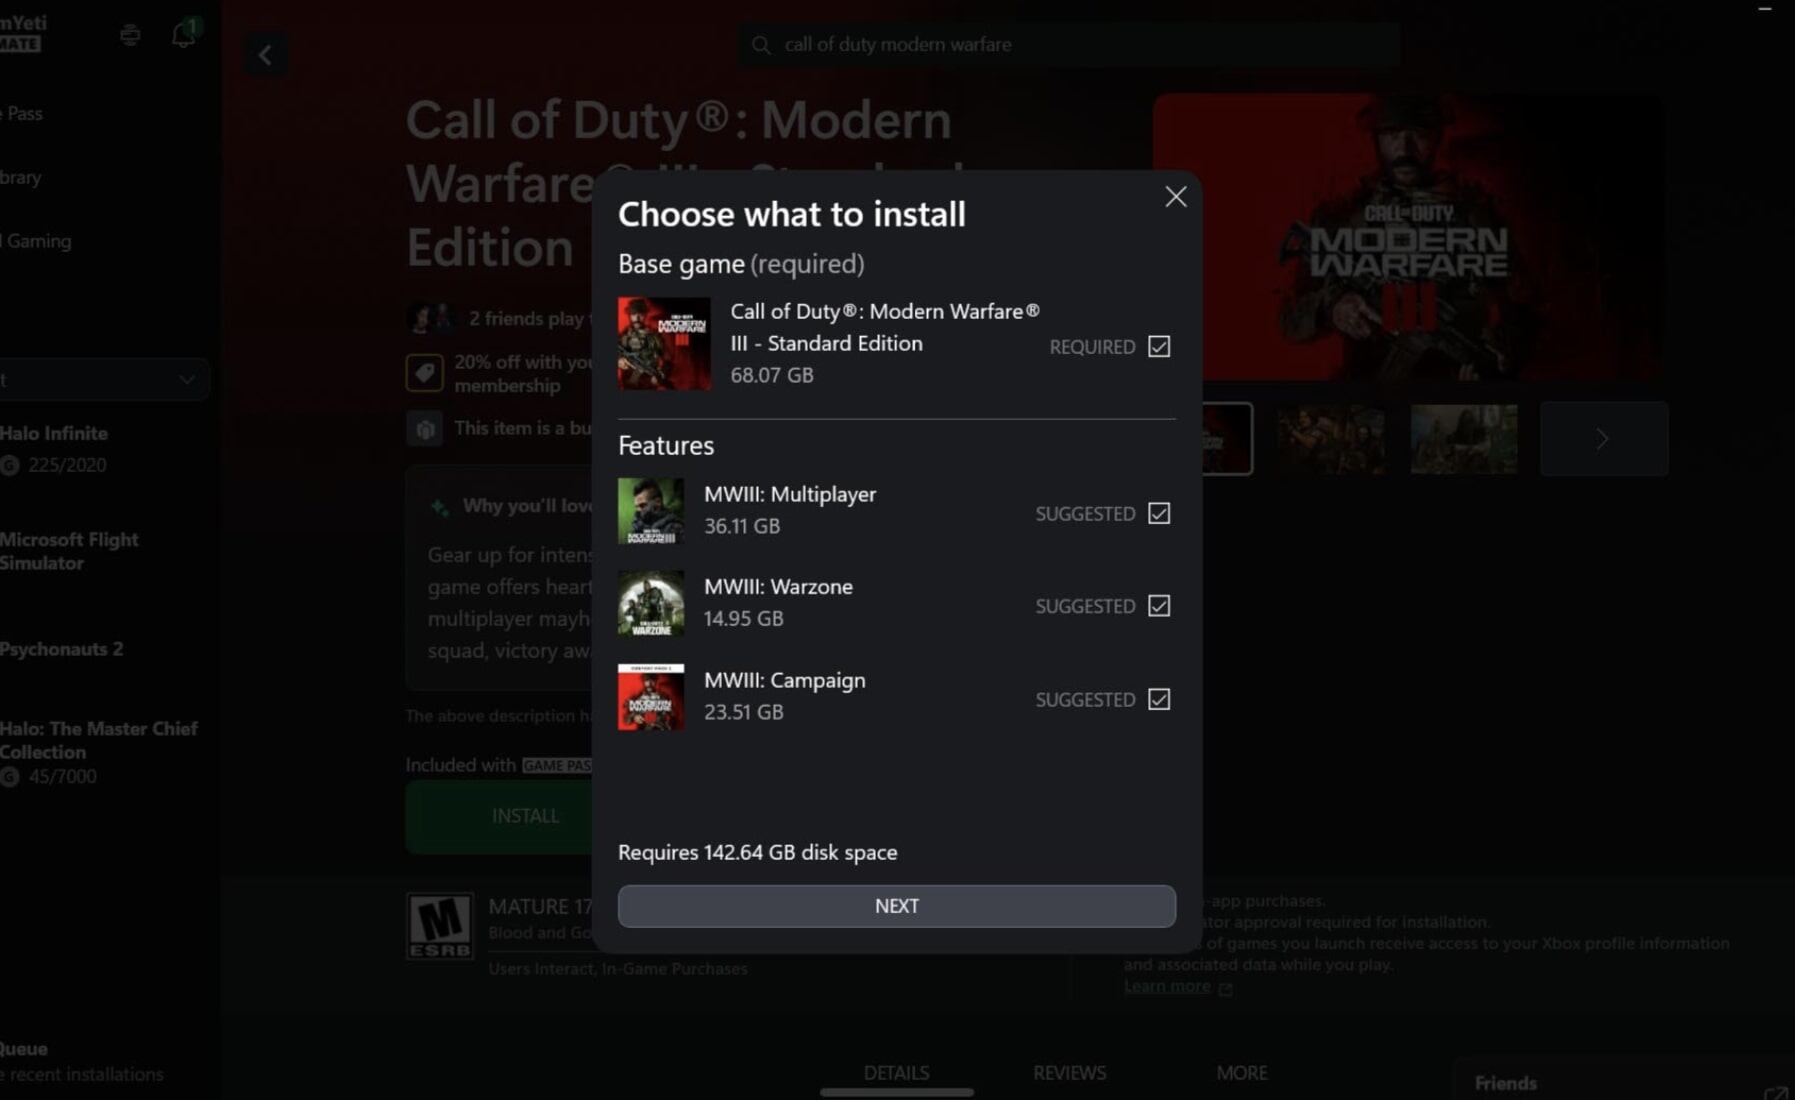The image size is (1795, 1100).
Task: Select the MWIII: Multiplayer thumbnail icon
Action: pyautogui.click(x=650, y=511)
